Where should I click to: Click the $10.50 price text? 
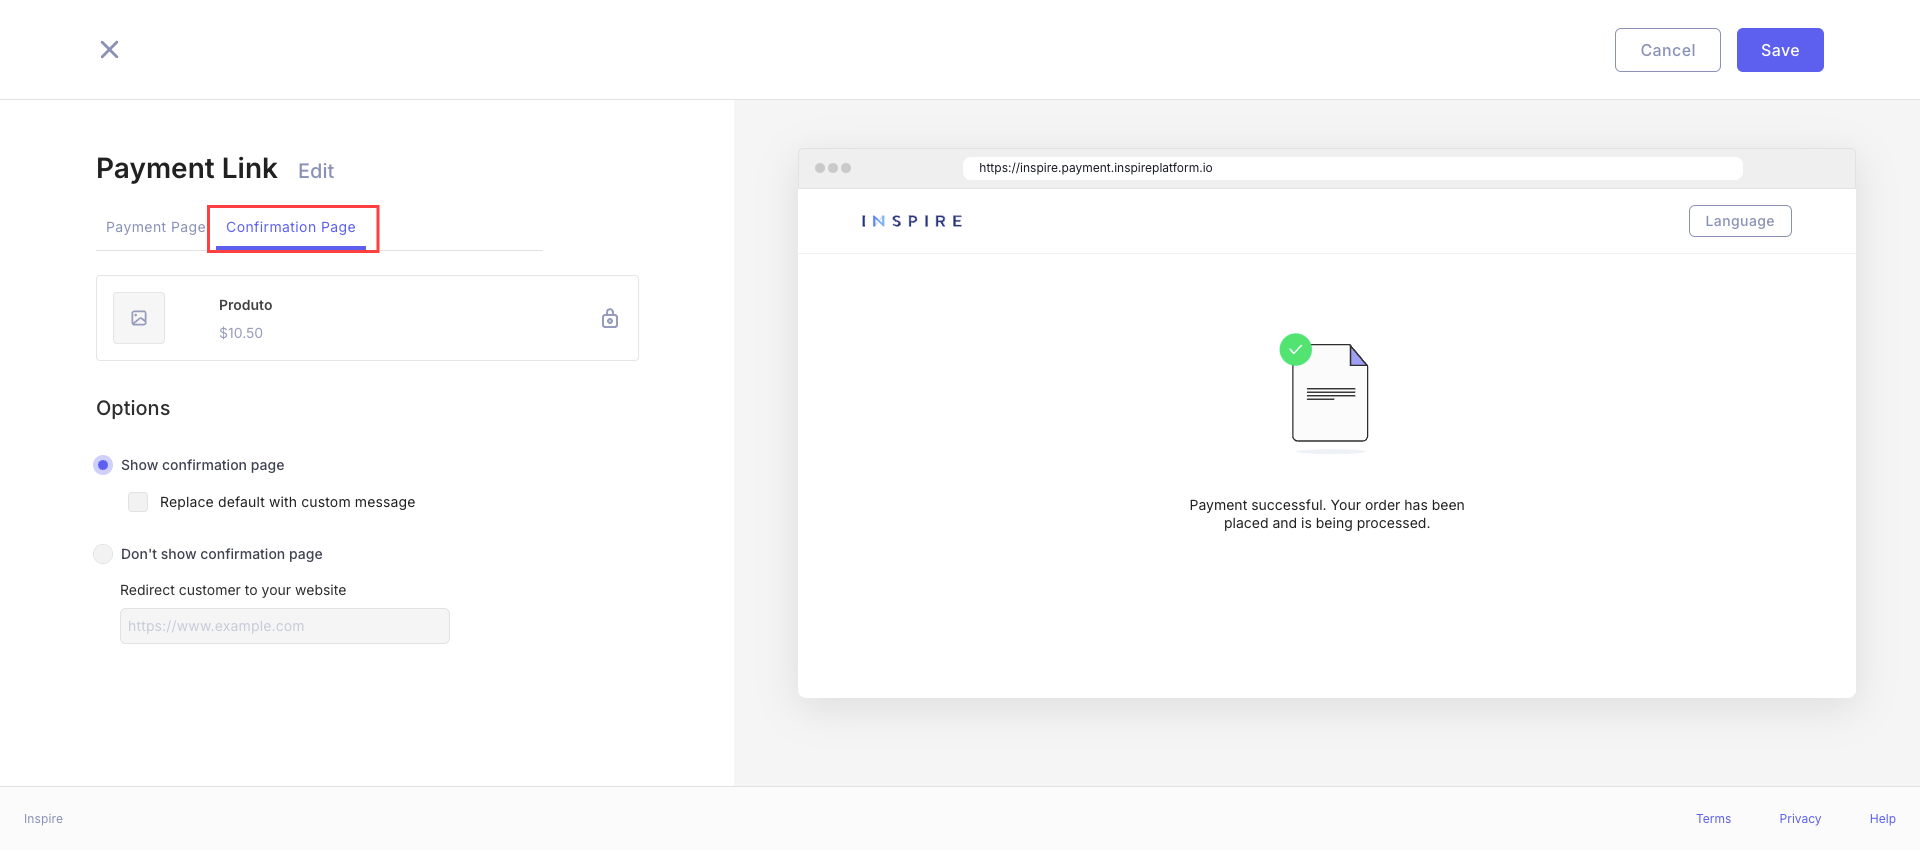[241, 333]
